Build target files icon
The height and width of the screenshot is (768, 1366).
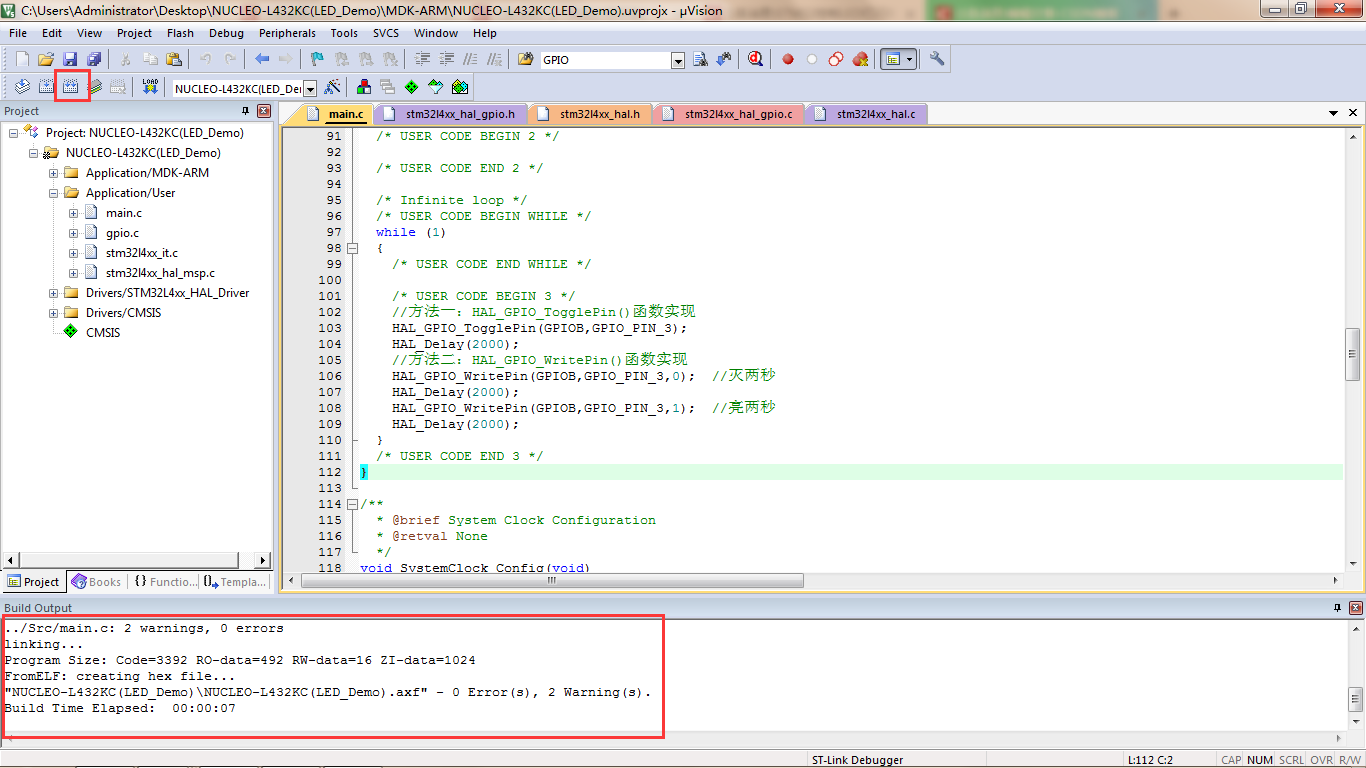[46, 87]
